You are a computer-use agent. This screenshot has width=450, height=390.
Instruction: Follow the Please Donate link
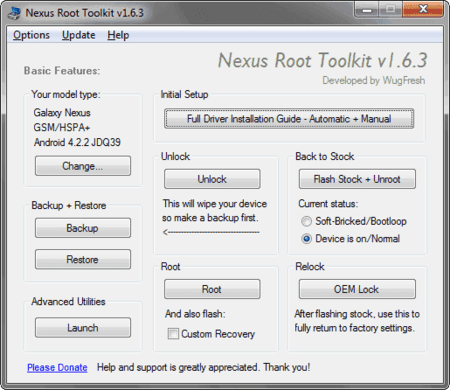tap(57, 367)
